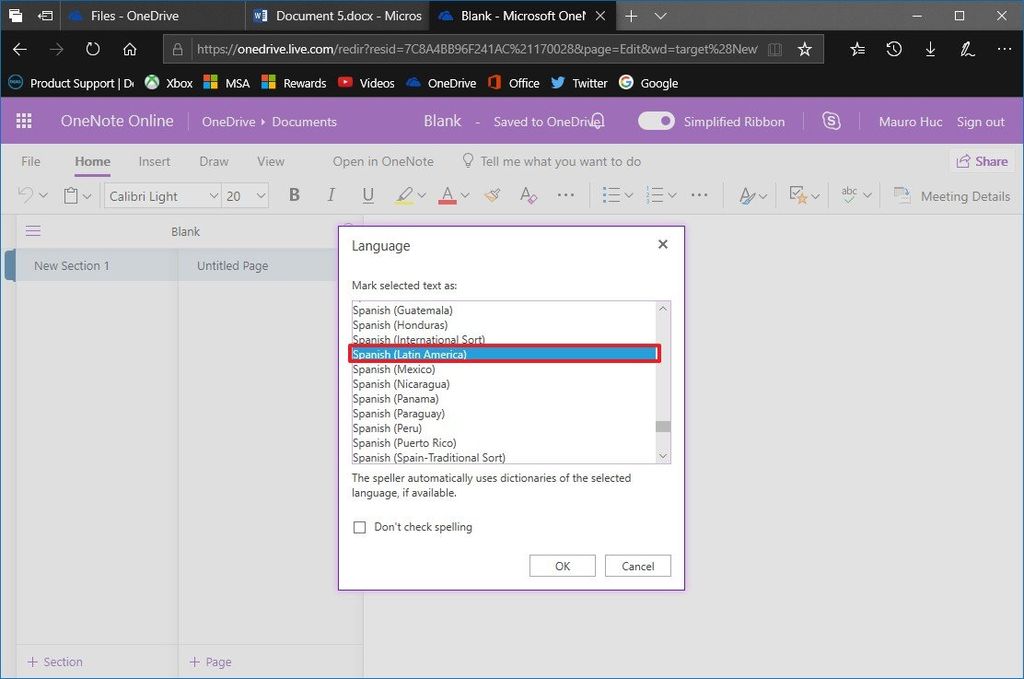Open the Draw ribbon tab
The image size is (1024, 679).
(213, 161)
